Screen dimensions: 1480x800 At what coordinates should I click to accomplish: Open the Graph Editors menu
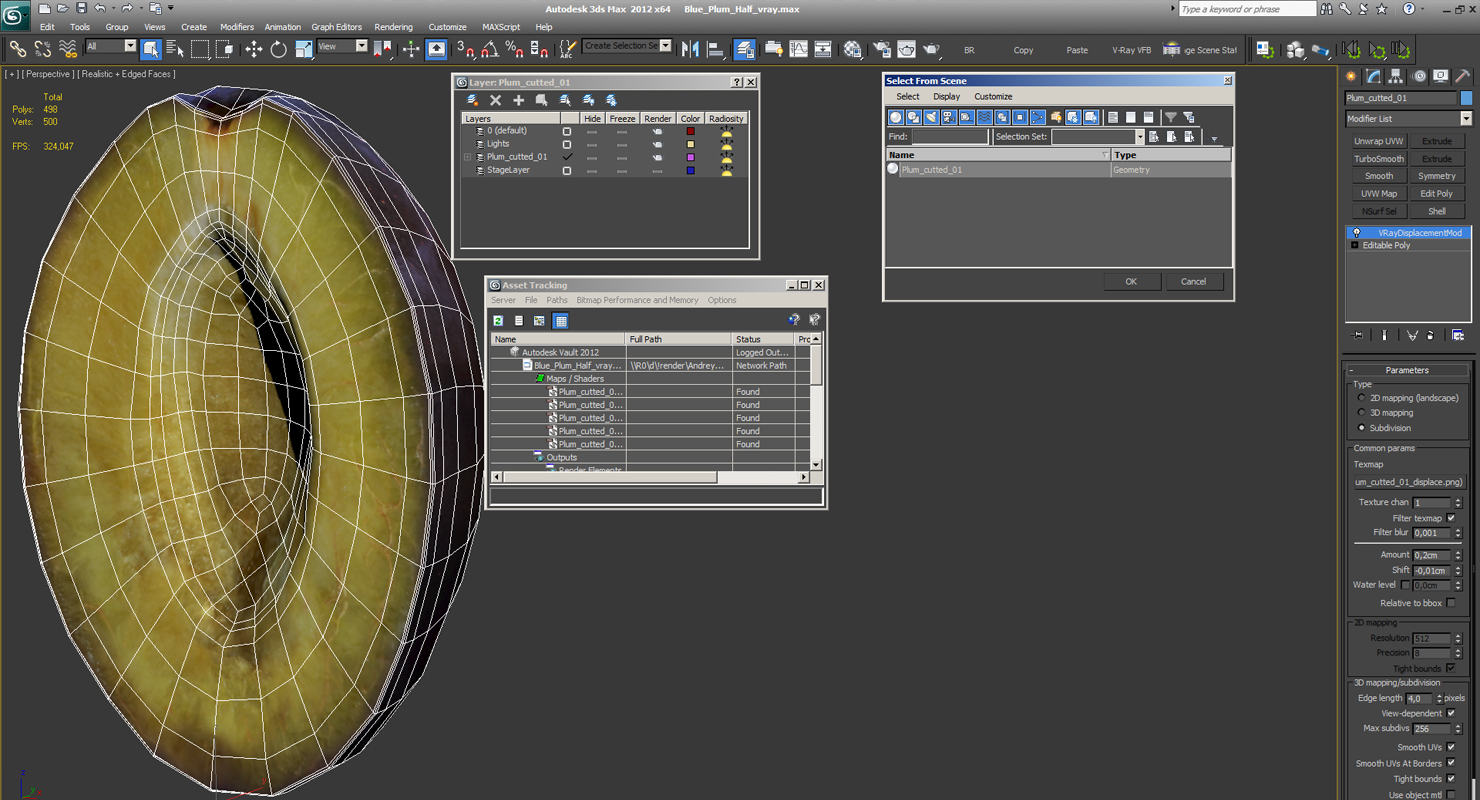pyautogui.click(x=337, y=27)
